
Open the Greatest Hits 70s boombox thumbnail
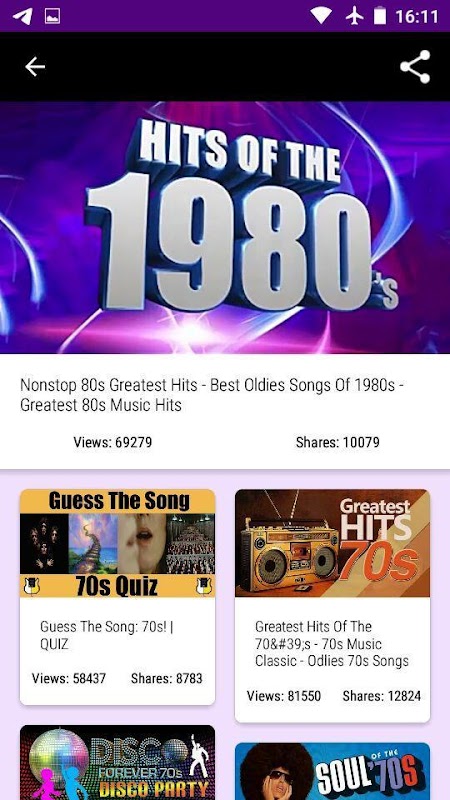coord(332,543)
